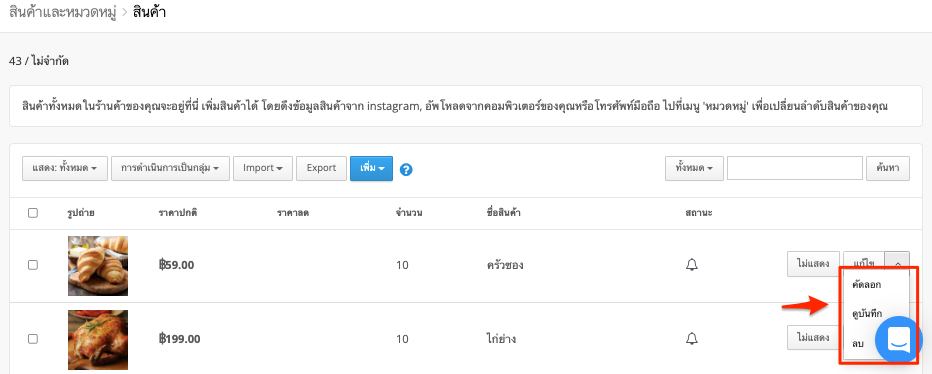Image resolution: width=932 pixels, height=374 pixels.
Task: Open the แสดง: ทั้งหมด filter dropdown
Action: (x=65, y=168)
